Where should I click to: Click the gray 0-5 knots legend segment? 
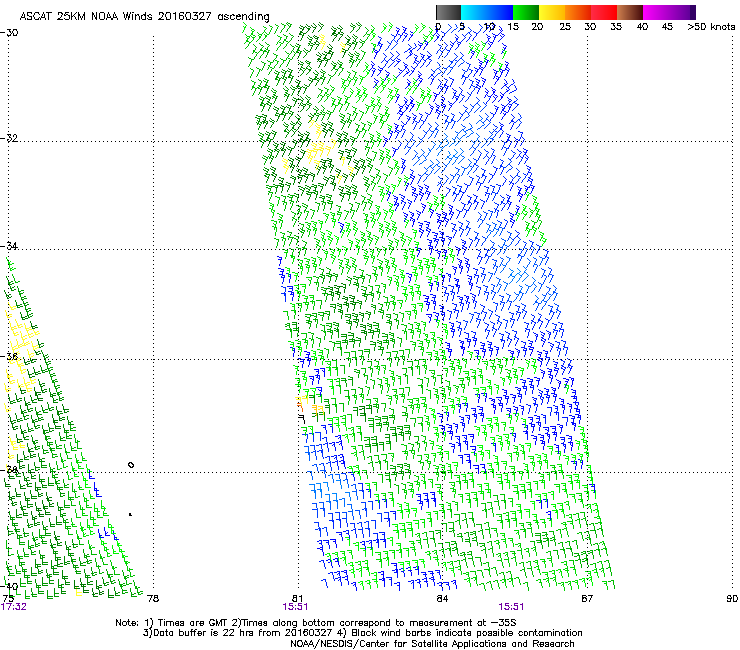tap(448, 12)
